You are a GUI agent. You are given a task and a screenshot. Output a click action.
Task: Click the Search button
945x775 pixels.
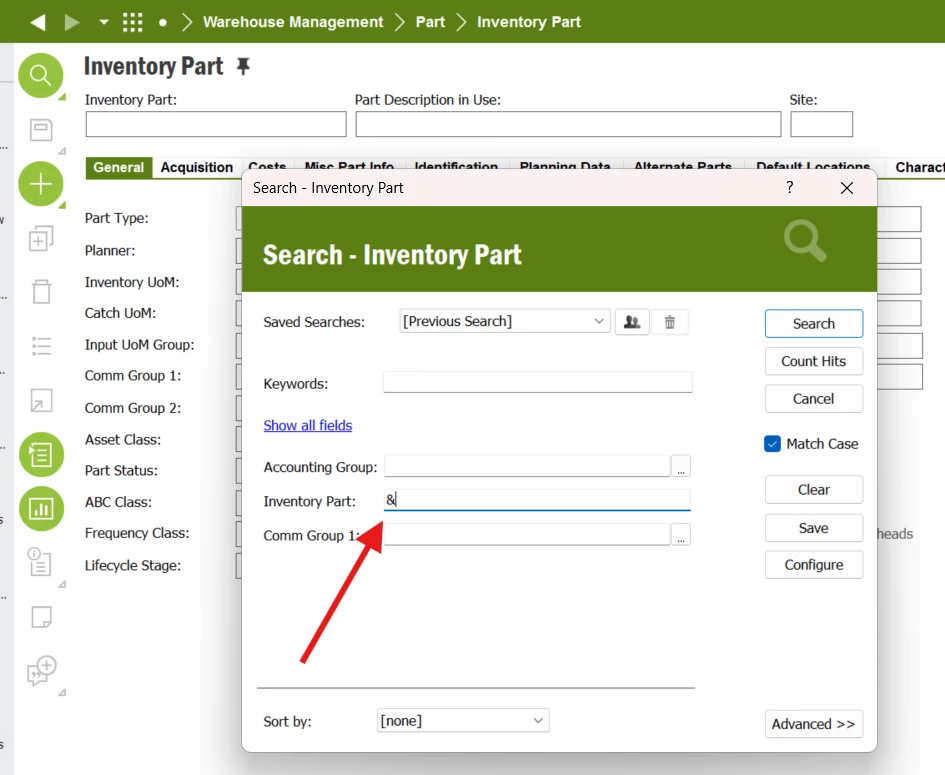(x=814, y=324)
